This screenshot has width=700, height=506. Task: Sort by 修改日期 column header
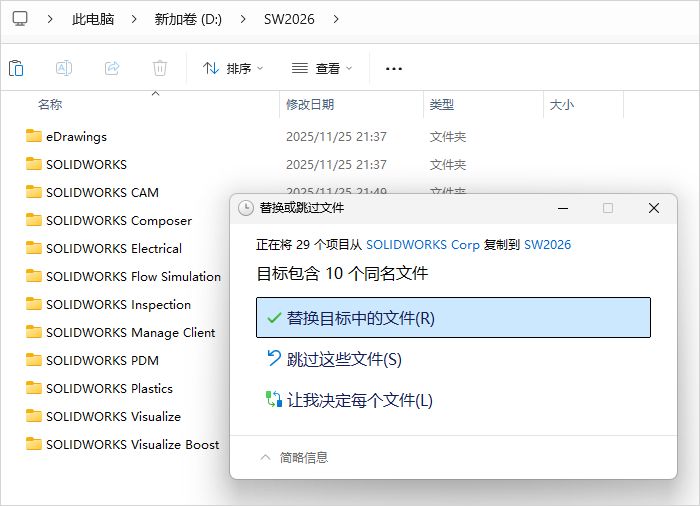[310, 105]
